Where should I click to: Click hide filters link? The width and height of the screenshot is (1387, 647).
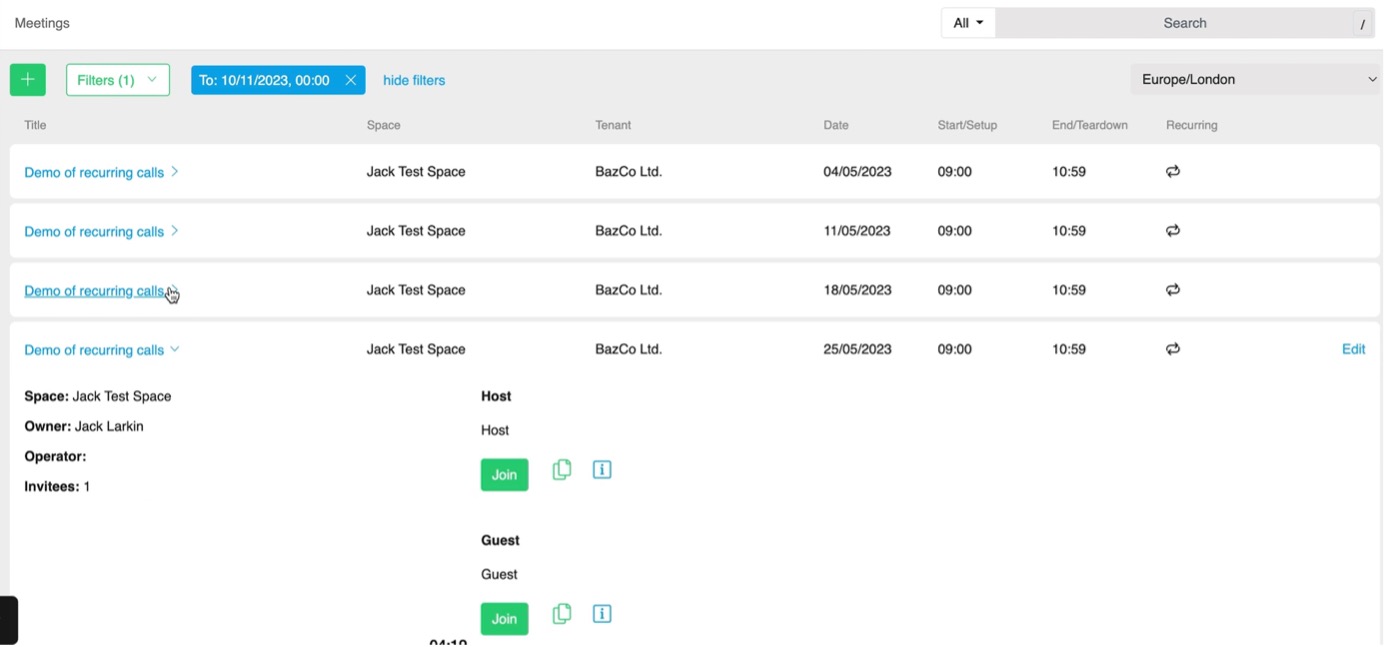pyautogui.click(x=414, y=80)
